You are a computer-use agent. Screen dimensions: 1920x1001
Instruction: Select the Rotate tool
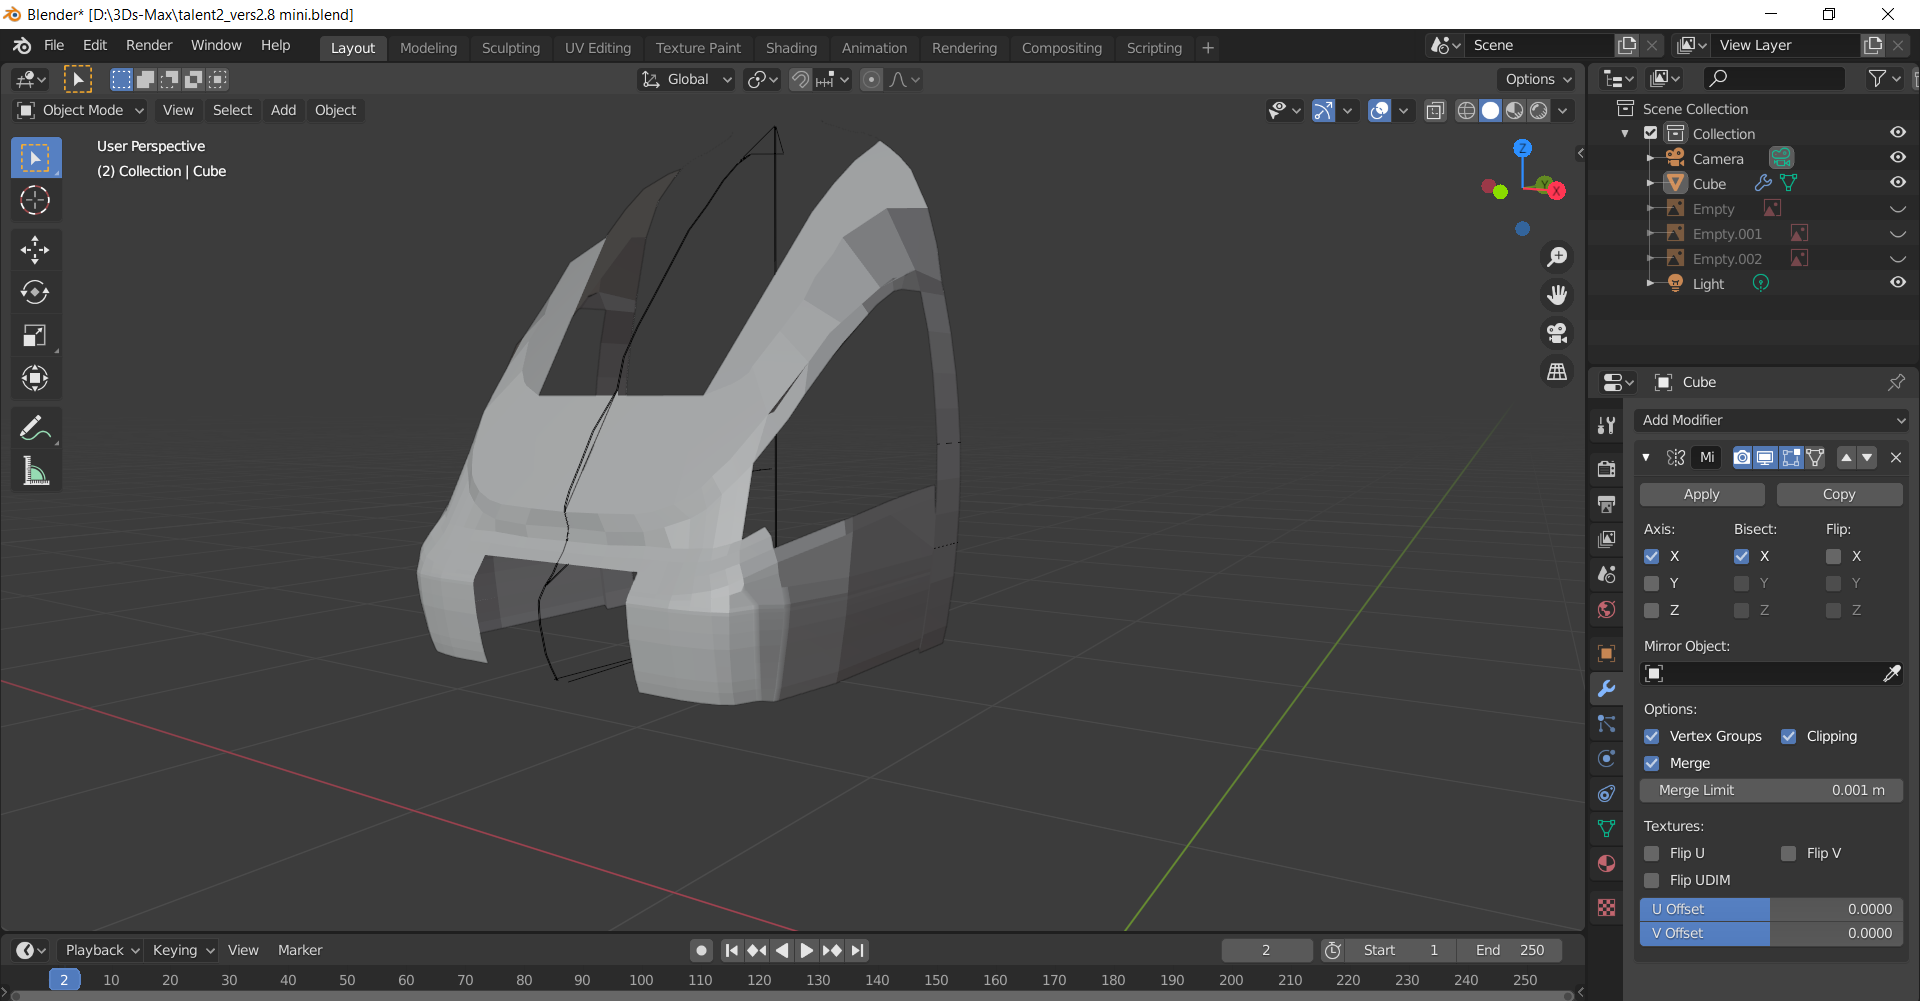(x=35, y=292)
